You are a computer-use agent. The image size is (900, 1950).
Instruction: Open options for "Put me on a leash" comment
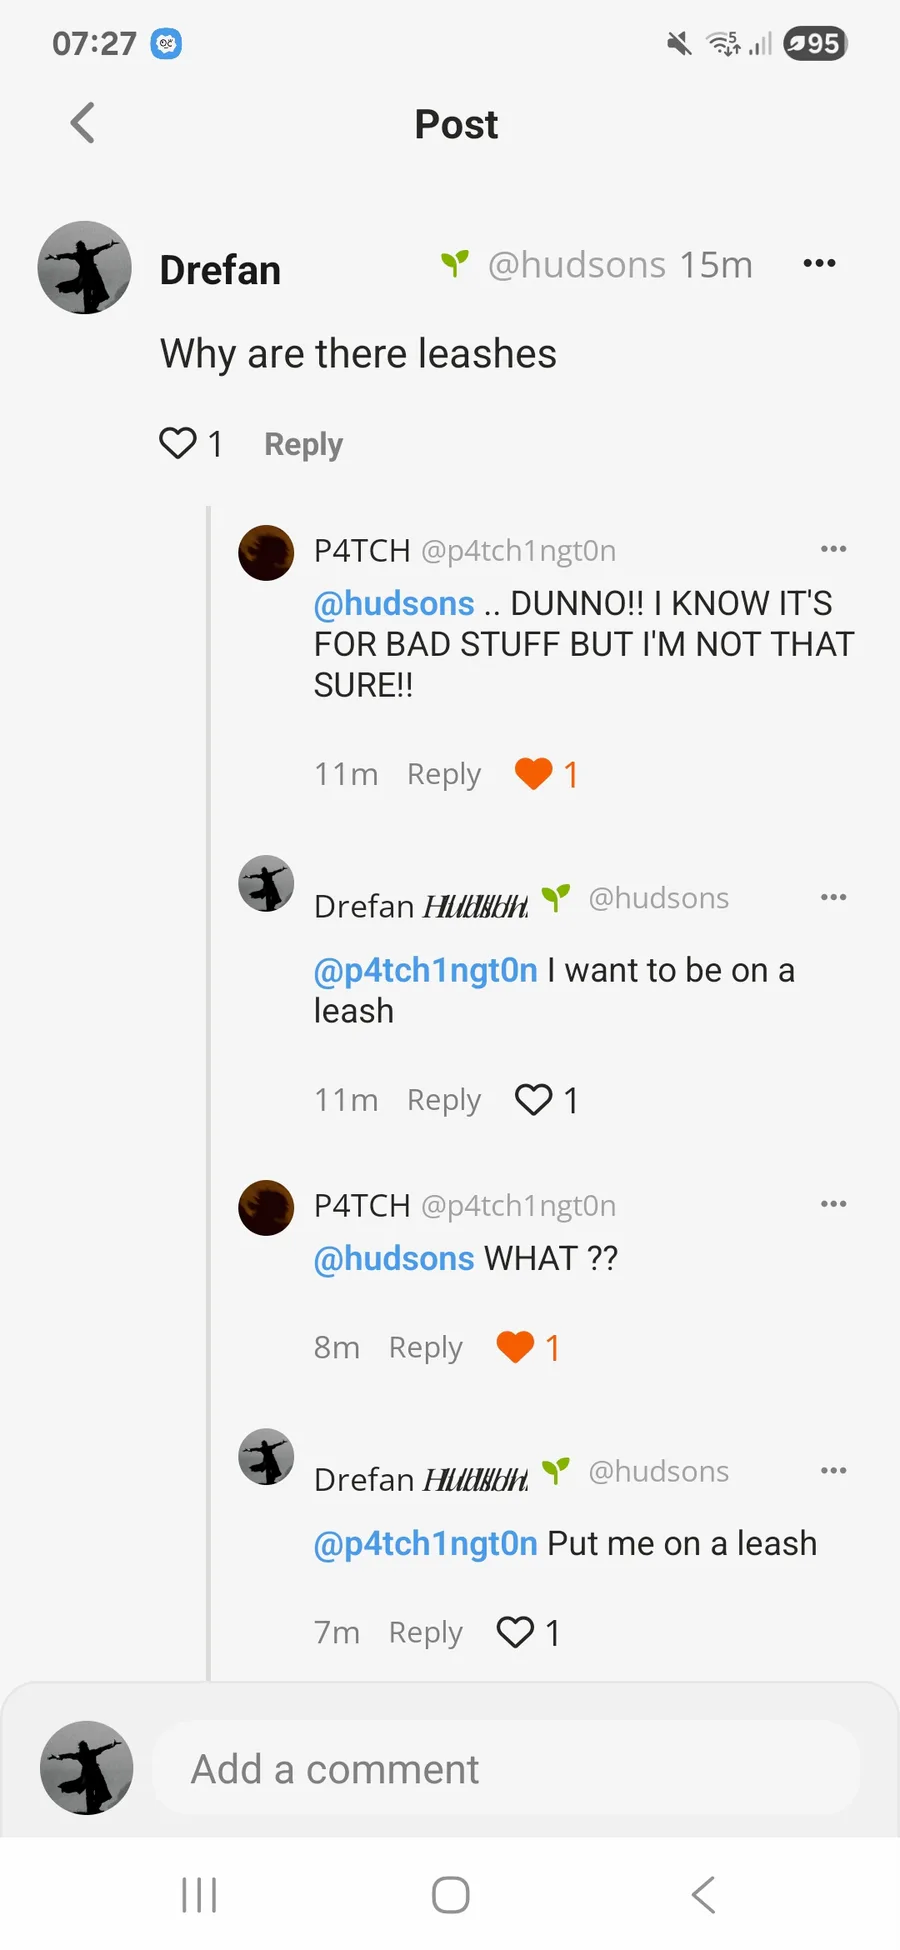[x=833, y=1471]
